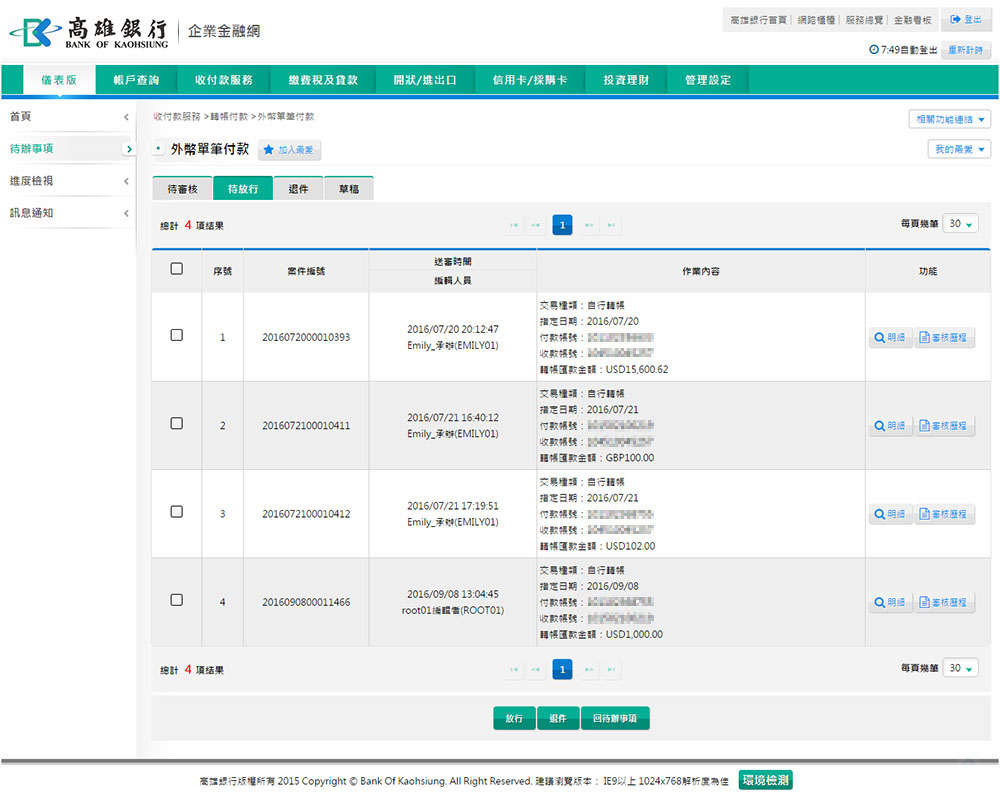Open 審核歷程 for case 2016090800011466
1000x802 pixels.
pyautogui.click(x=943, y=602)
